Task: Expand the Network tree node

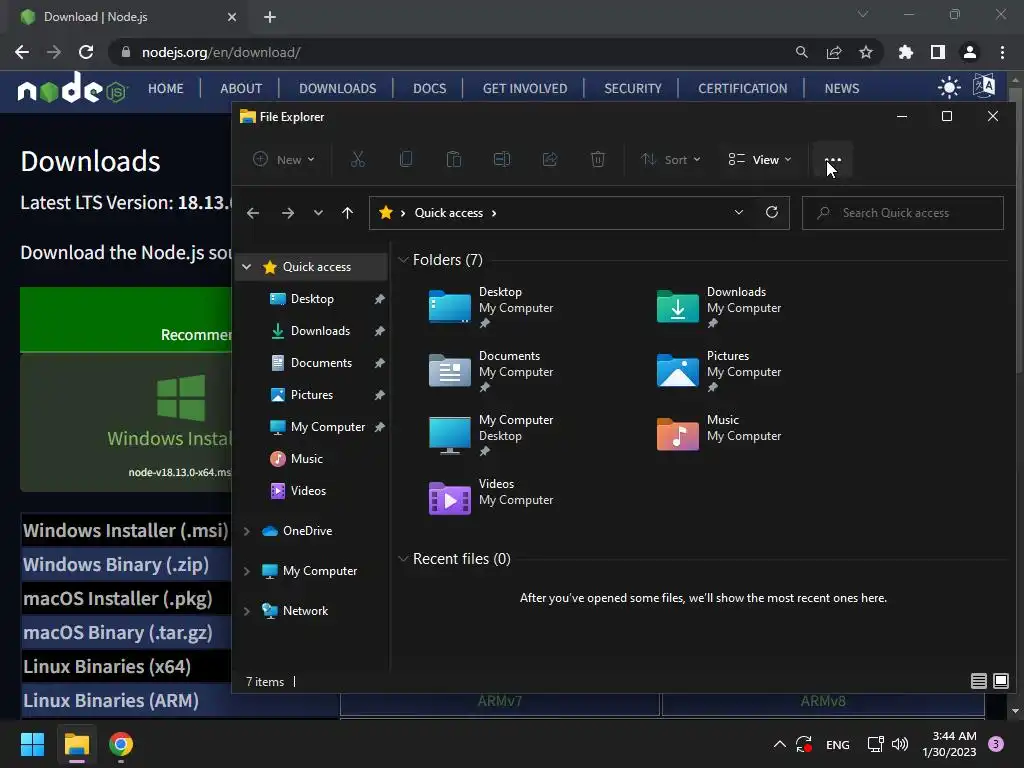Action: coord(246,611)
